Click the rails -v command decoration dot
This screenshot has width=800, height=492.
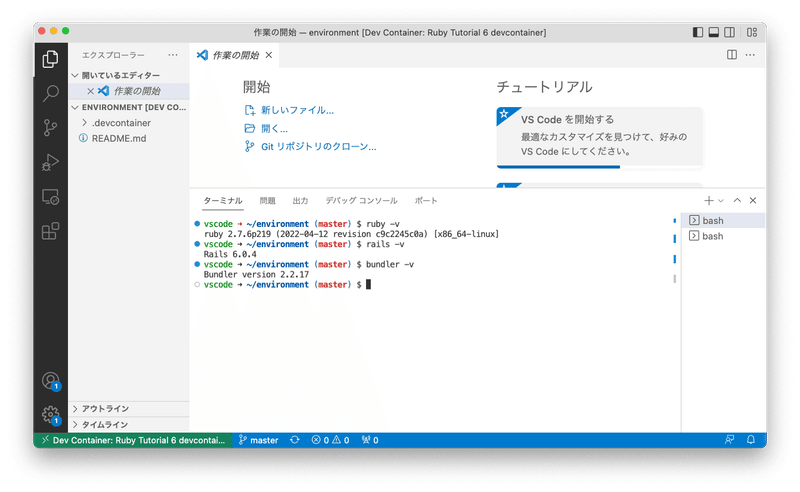tap(197, 244)
